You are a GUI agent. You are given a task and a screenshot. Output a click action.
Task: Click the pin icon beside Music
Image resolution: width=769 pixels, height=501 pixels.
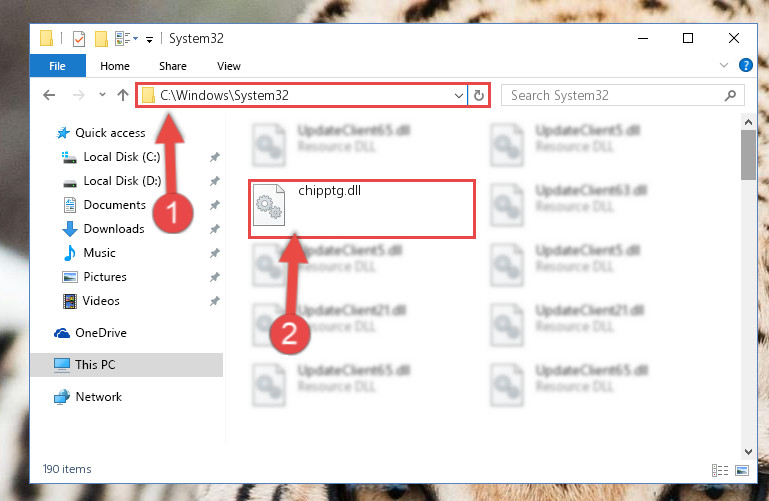click(x=214, y=253)
